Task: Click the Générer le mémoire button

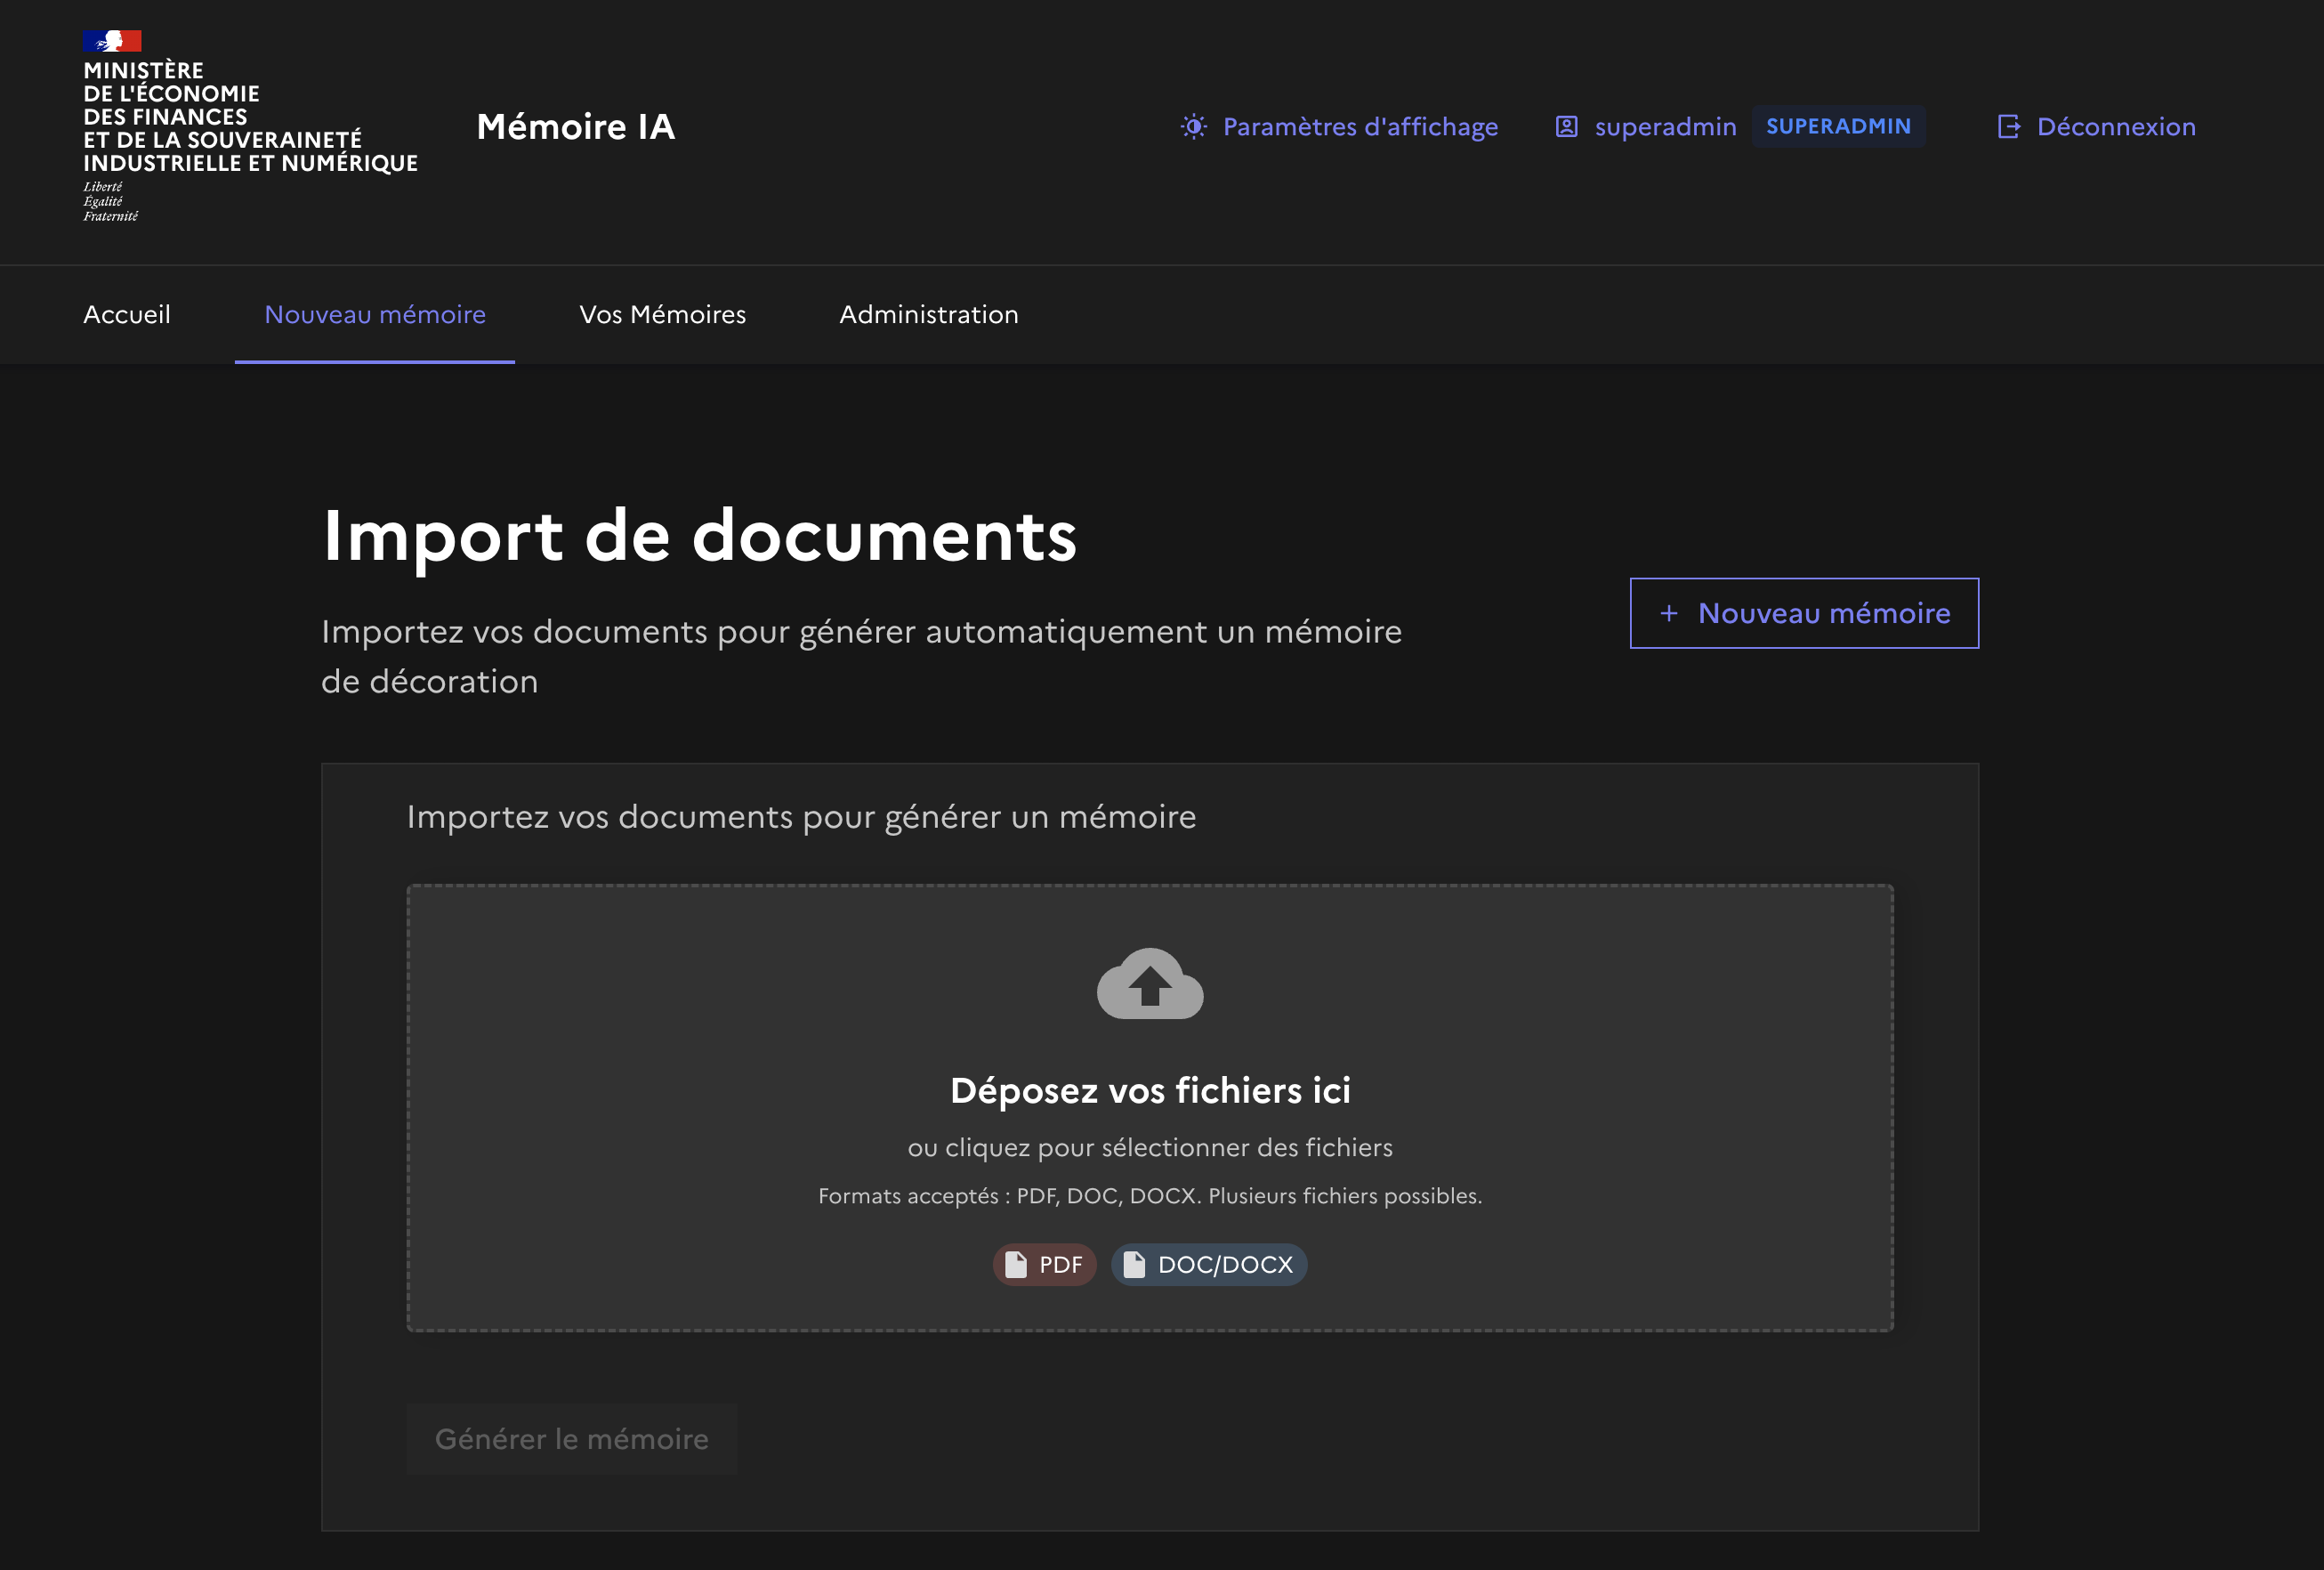Action: 571,1439
